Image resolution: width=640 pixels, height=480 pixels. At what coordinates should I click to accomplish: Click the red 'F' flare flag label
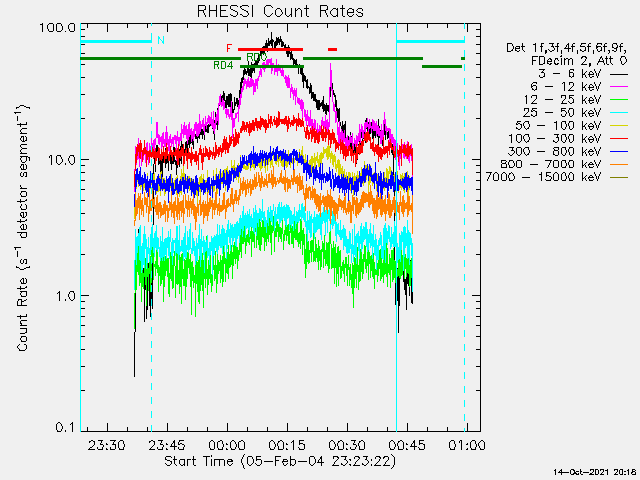229,48
